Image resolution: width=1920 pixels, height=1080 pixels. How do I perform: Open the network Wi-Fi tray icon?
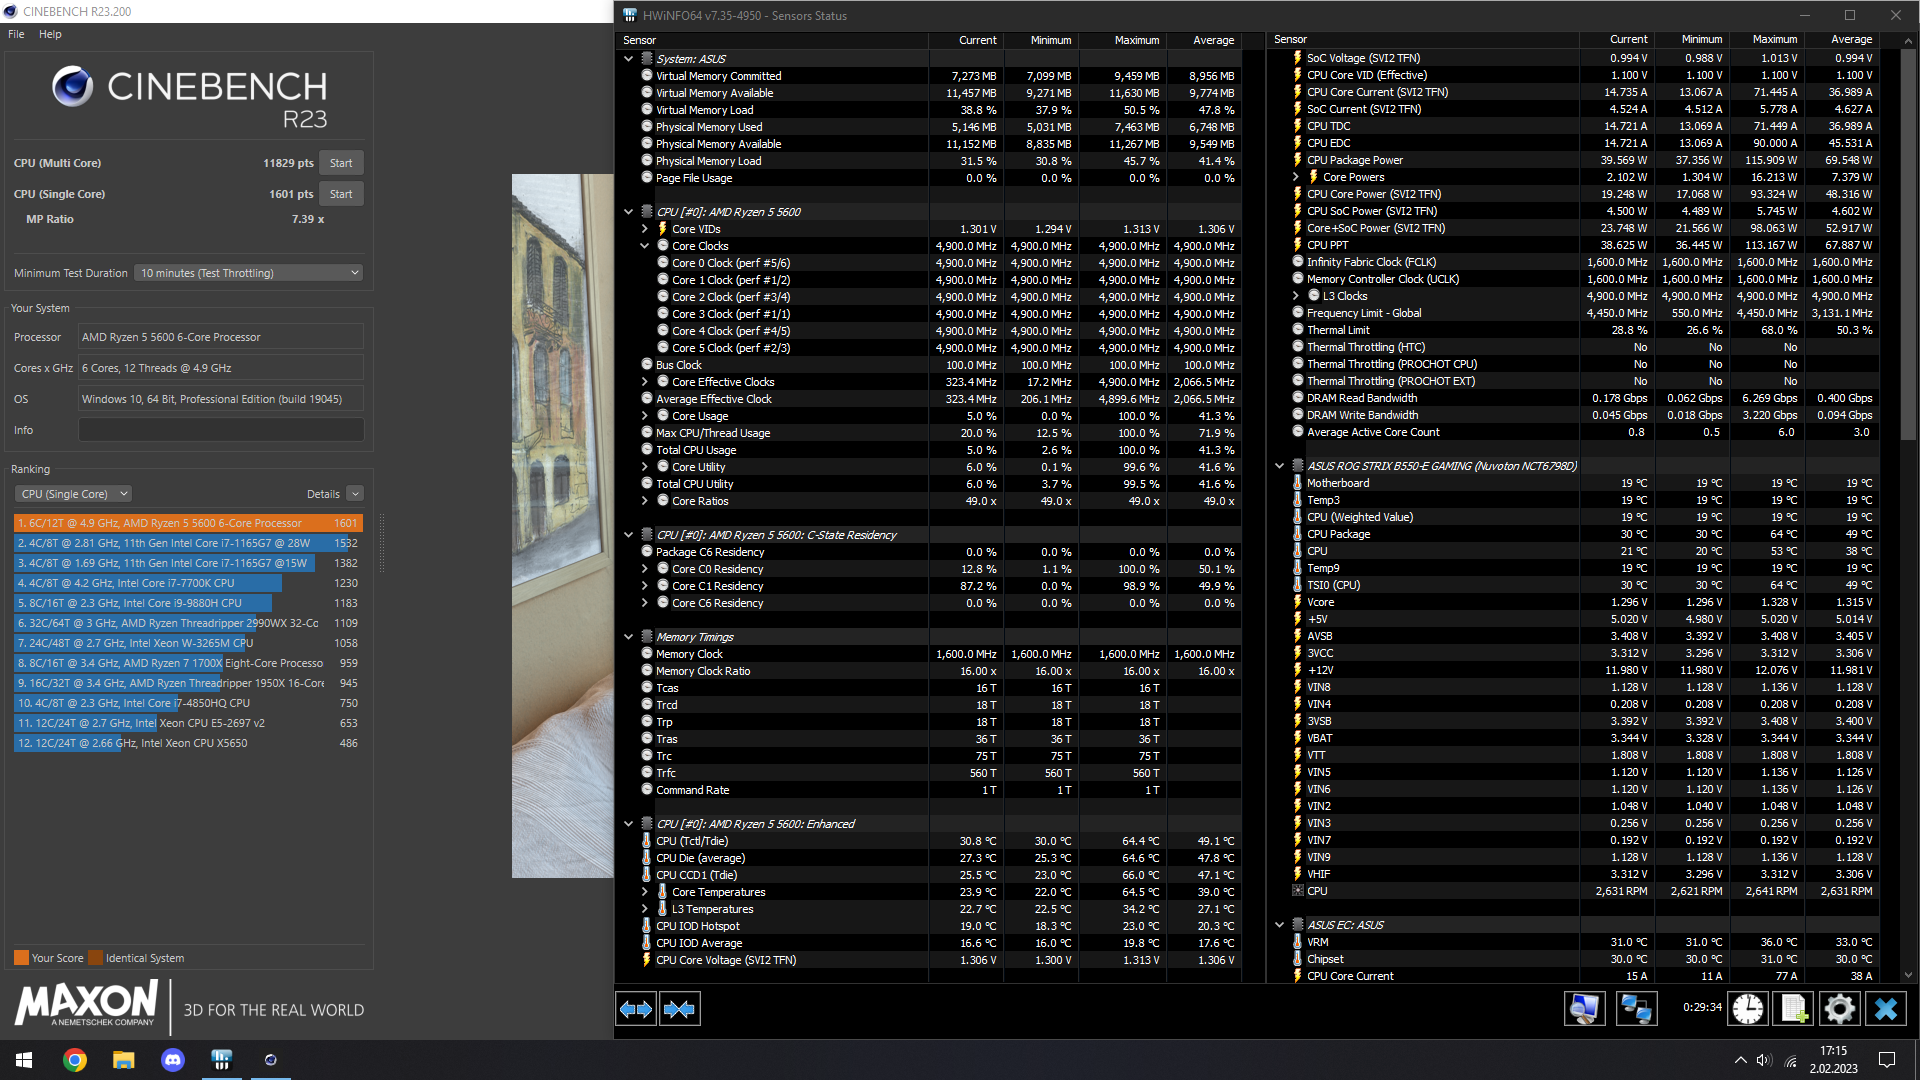[1791, 1060]
